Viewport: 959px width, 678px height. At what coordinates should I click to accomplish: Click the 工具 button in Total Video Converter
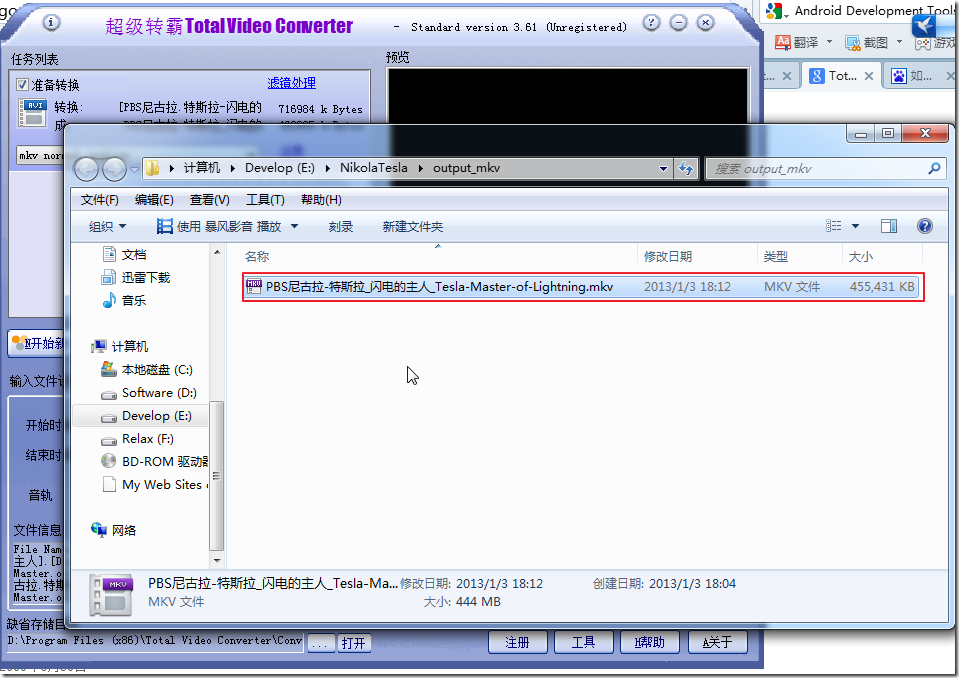[x=583, y=643]
